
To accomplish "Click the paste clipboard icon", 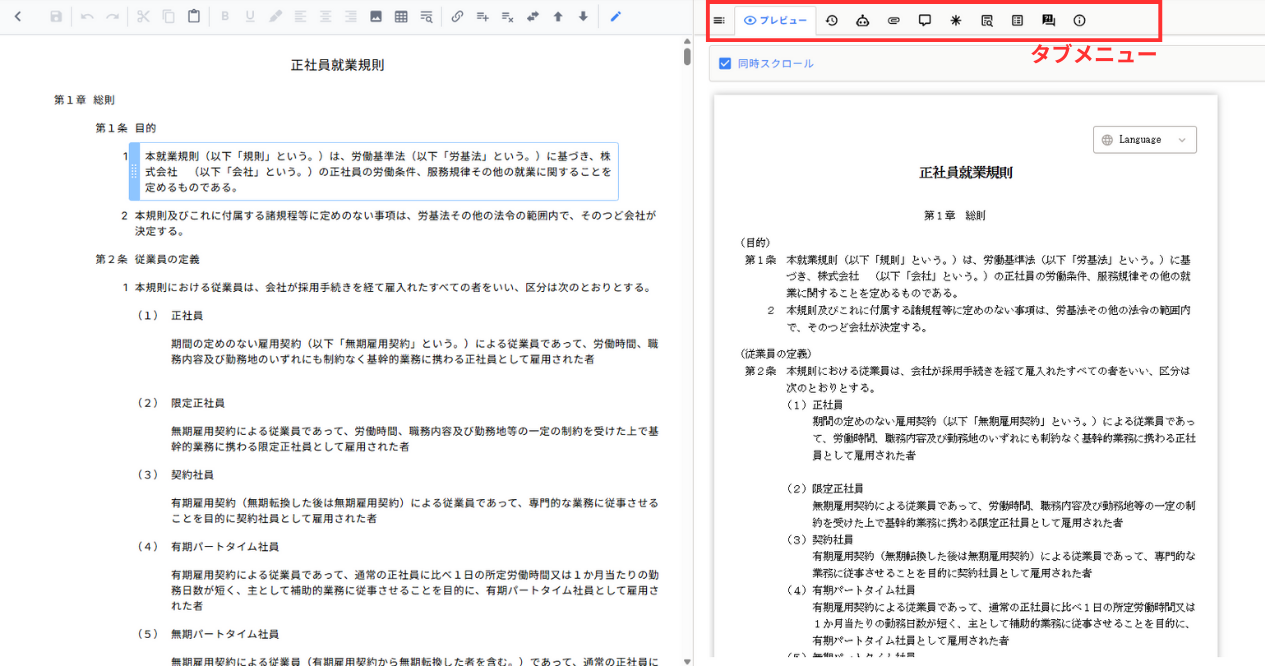I will (194, 17).
